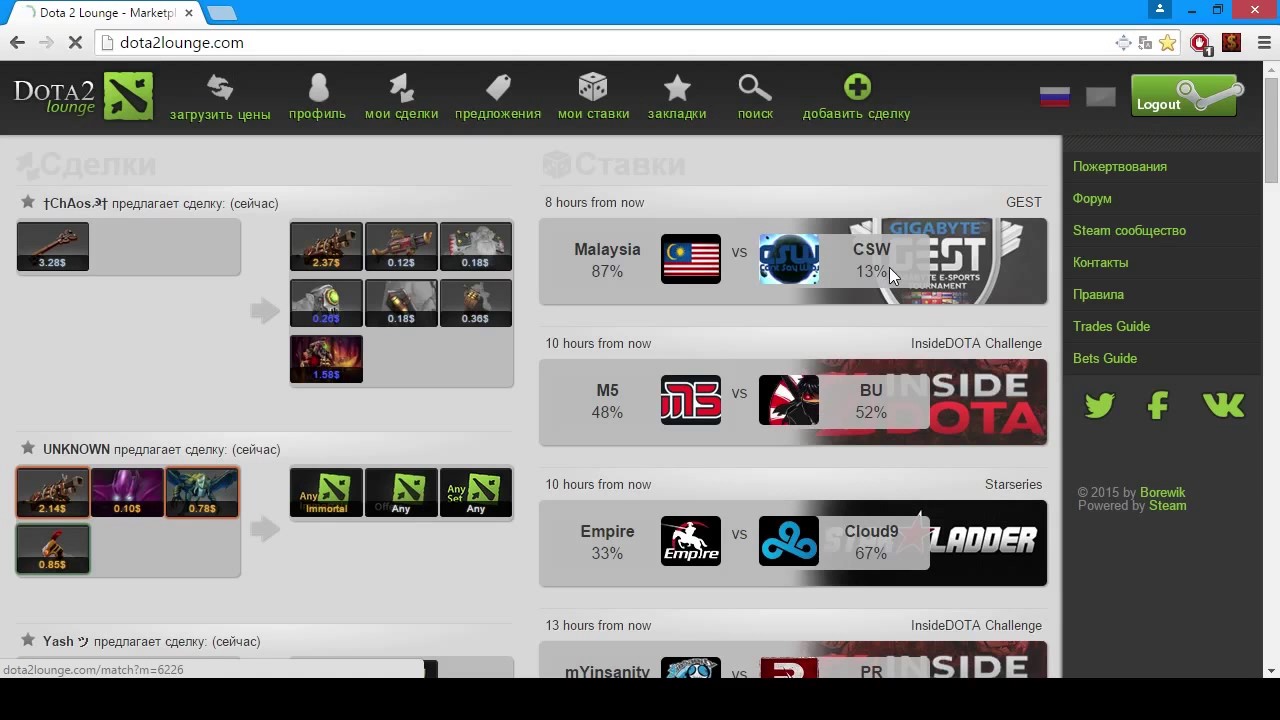Open закладки star icon
Screen dimensions: 1280x720
[x=677, y=88]
